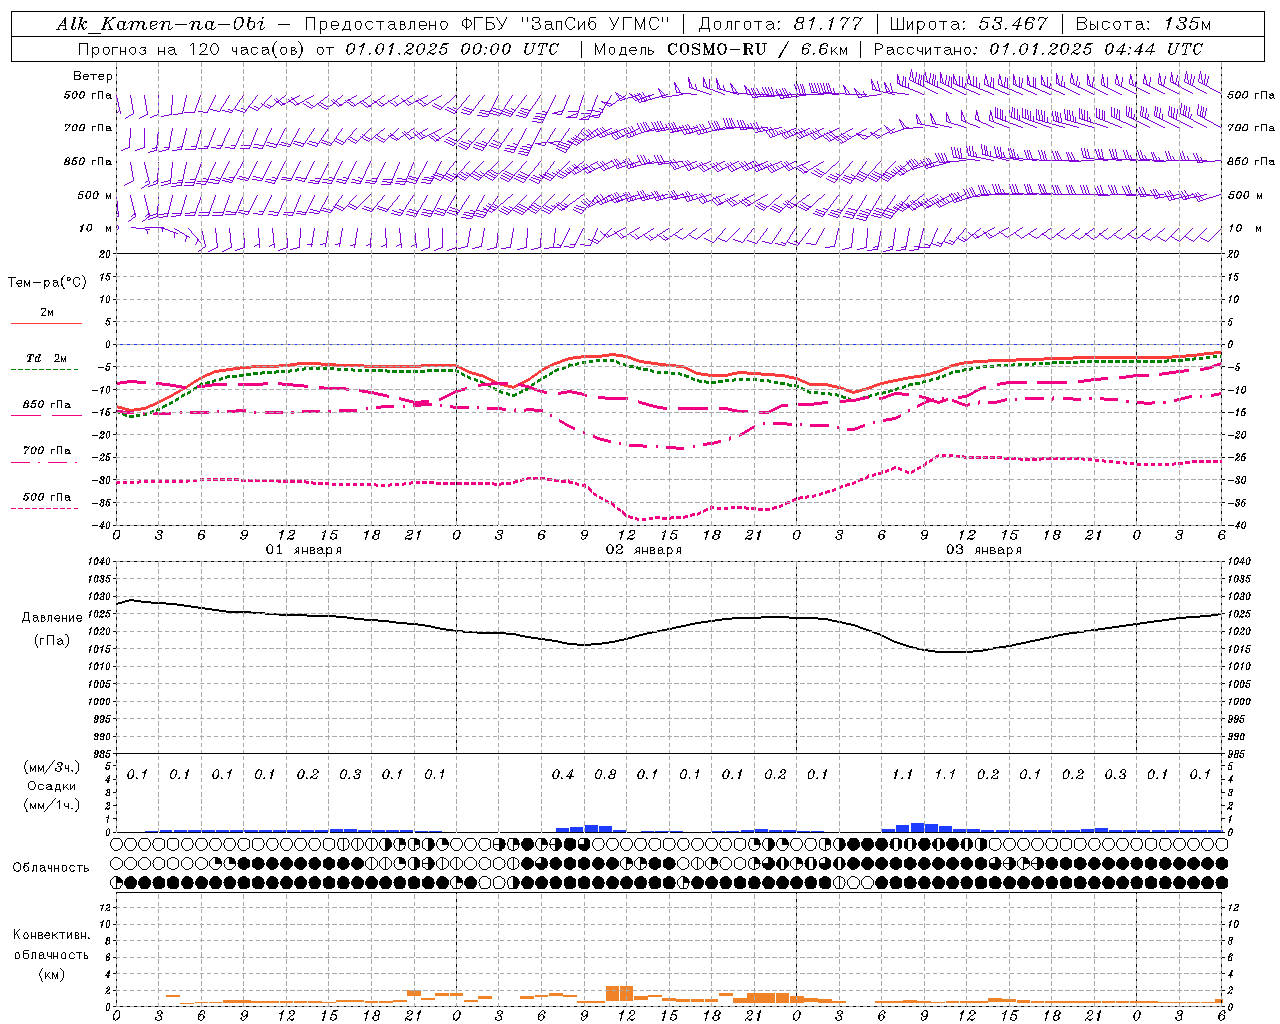This screenshot has height=1024, width=1280.
Task: Click the provider text "ФГБУ ЗапСиб УГМС"
Action: [565, 24]
